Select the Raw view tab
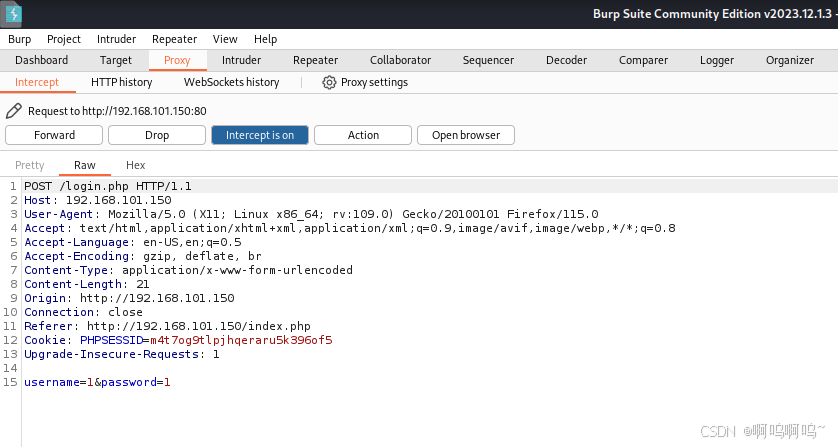 (x=84, y=165)
